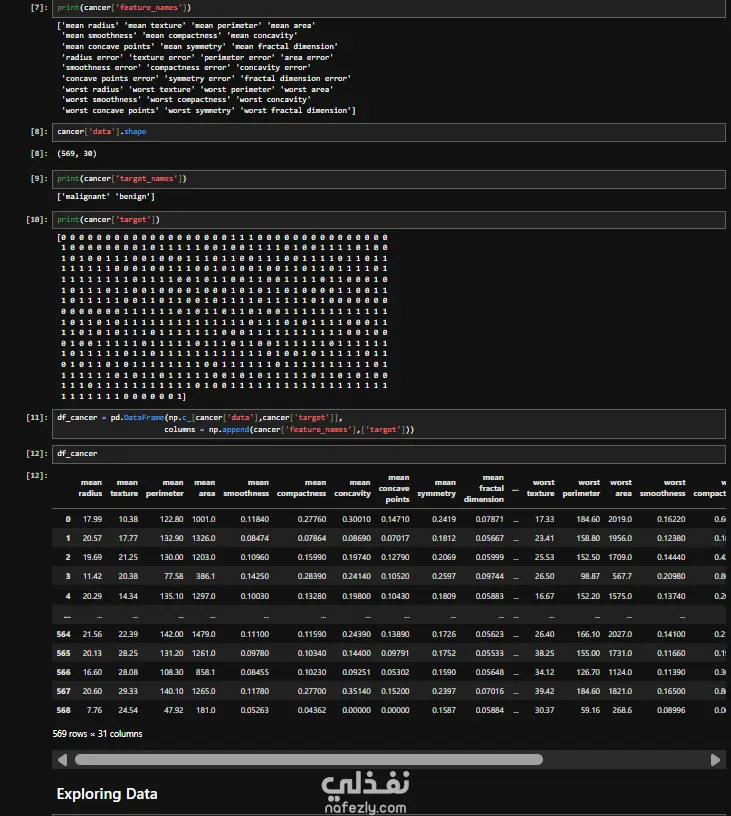731x816 pixels.
Task: Click the 'mean perimeter' column header
Action: 164,488
